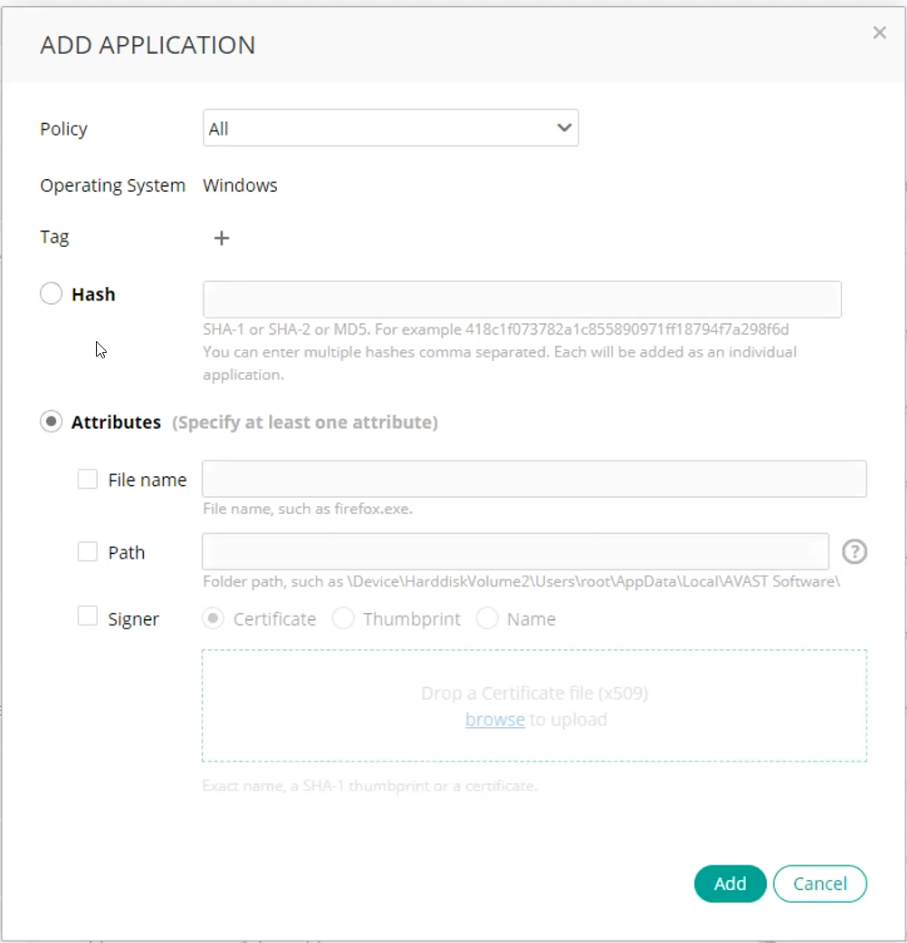
Task: Select the Attributes radio button
Action: (51, 422)
